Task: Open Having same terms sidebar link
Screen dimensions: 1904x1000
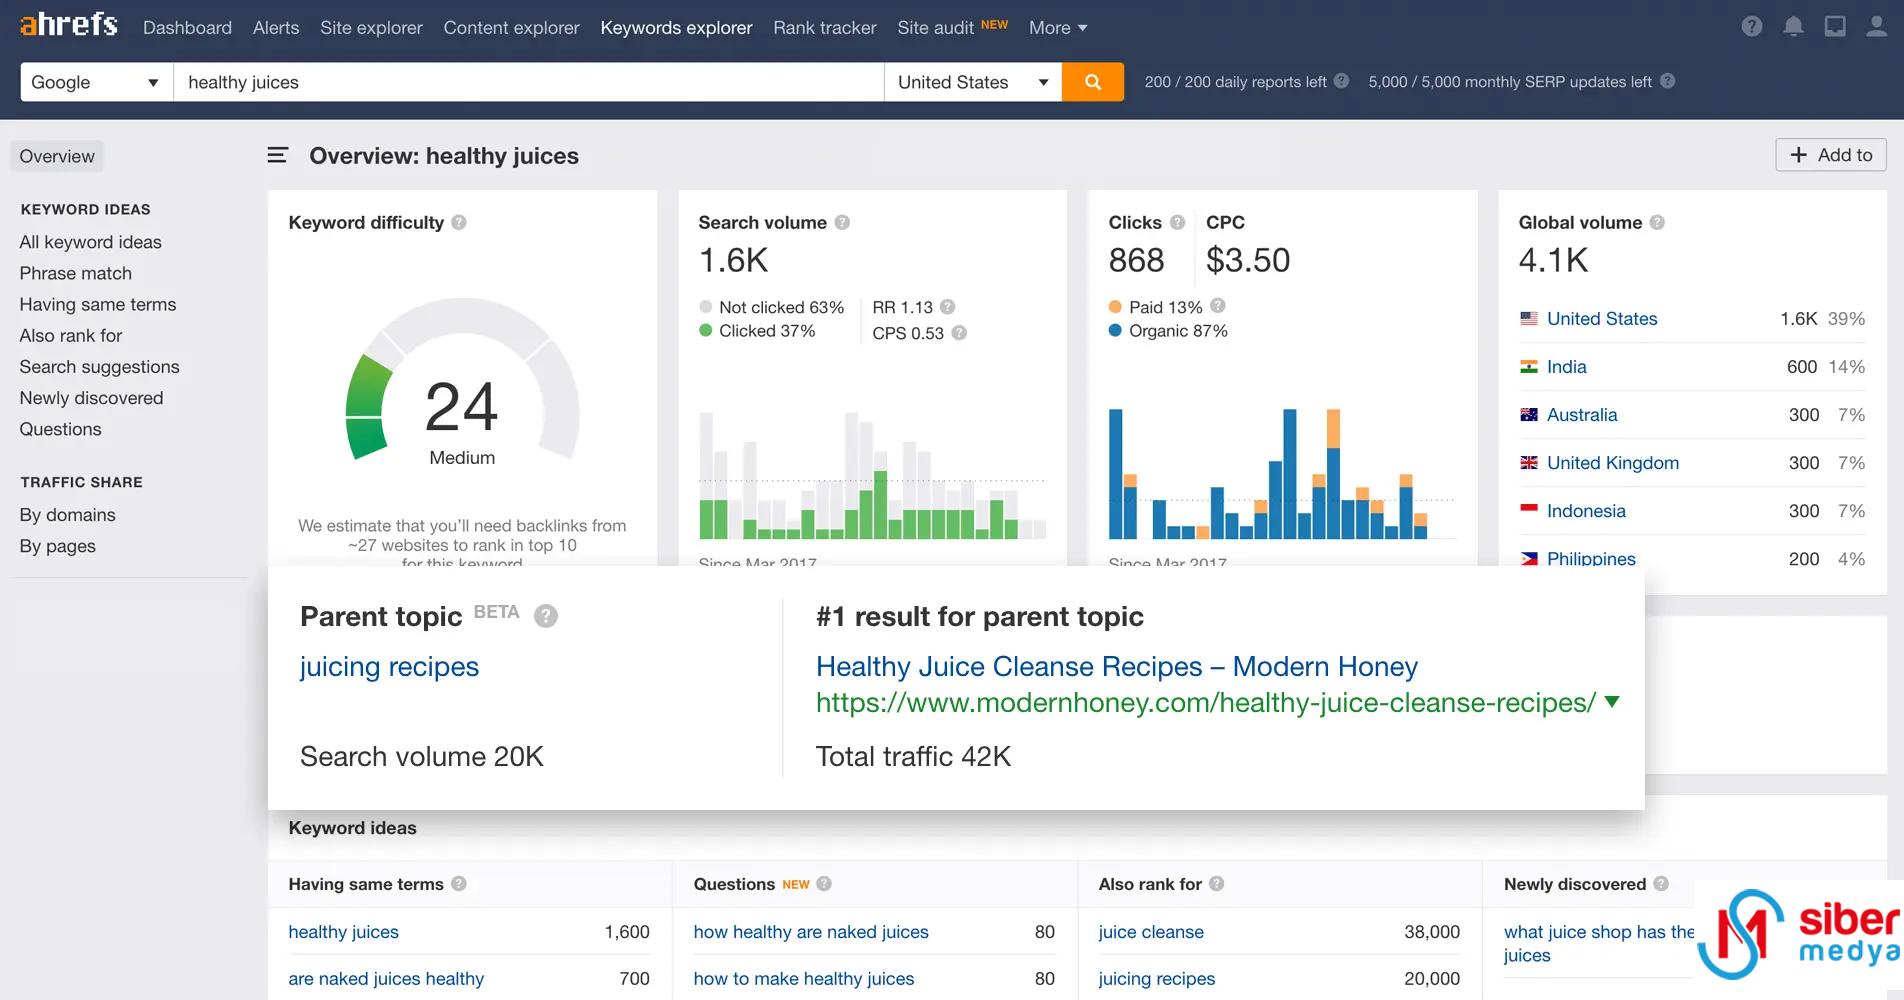Action: 98,304
